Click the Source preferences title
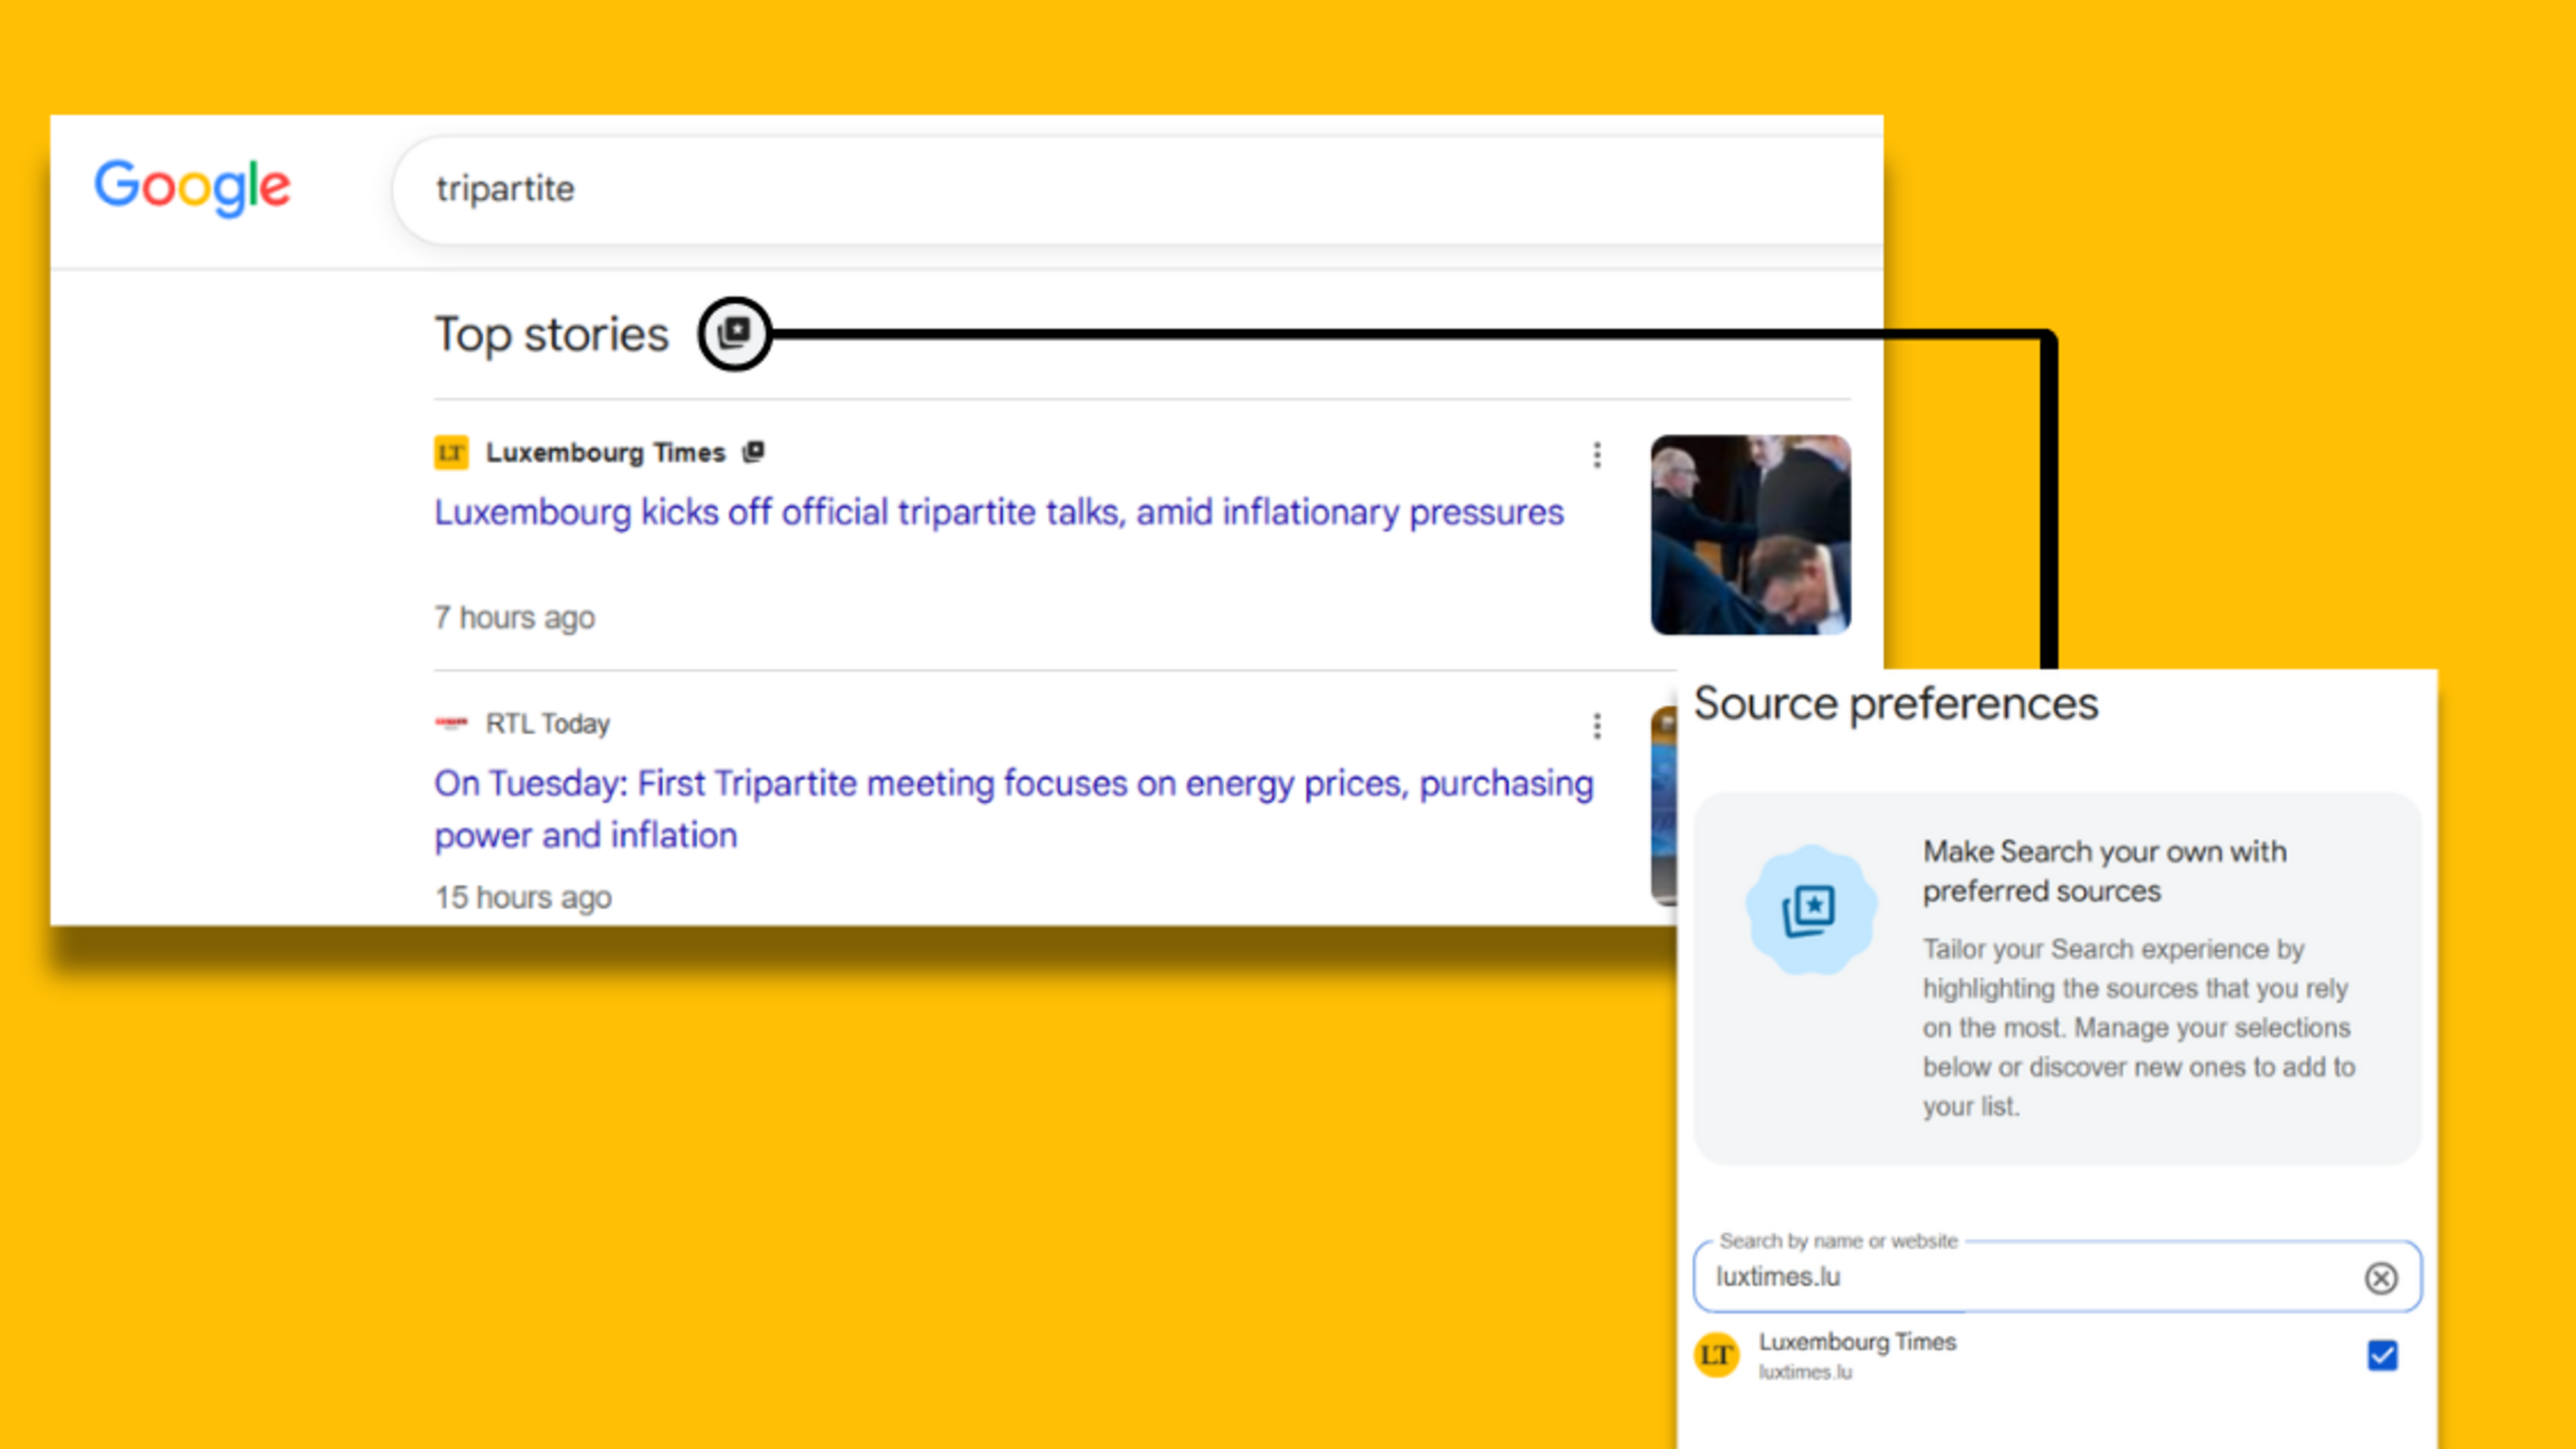 coord(1896,704)
